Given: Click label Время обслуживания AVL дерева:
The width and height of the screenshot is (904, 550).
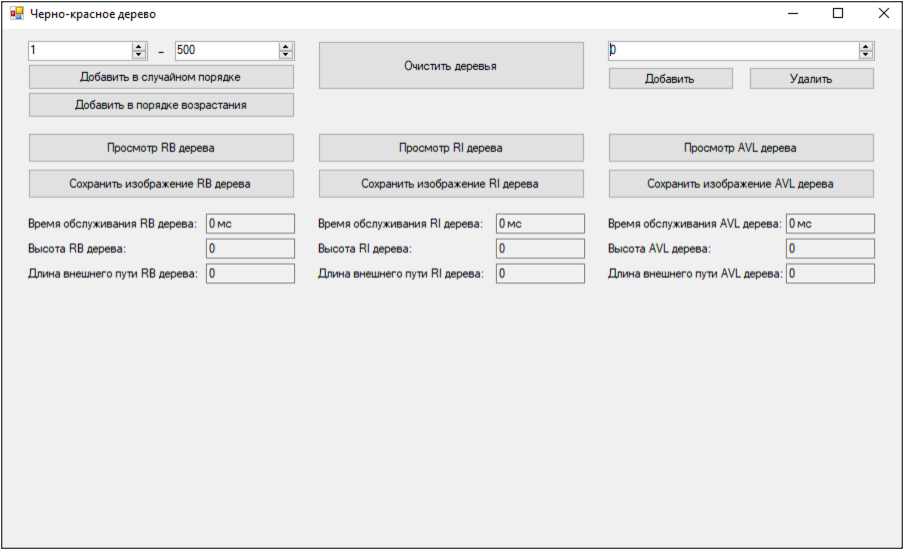Looking at the screenshot, I should tap(695, 224).
